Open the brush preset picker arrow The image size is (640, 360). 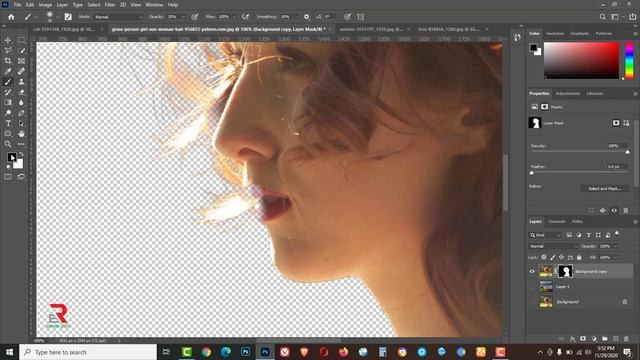58,17
